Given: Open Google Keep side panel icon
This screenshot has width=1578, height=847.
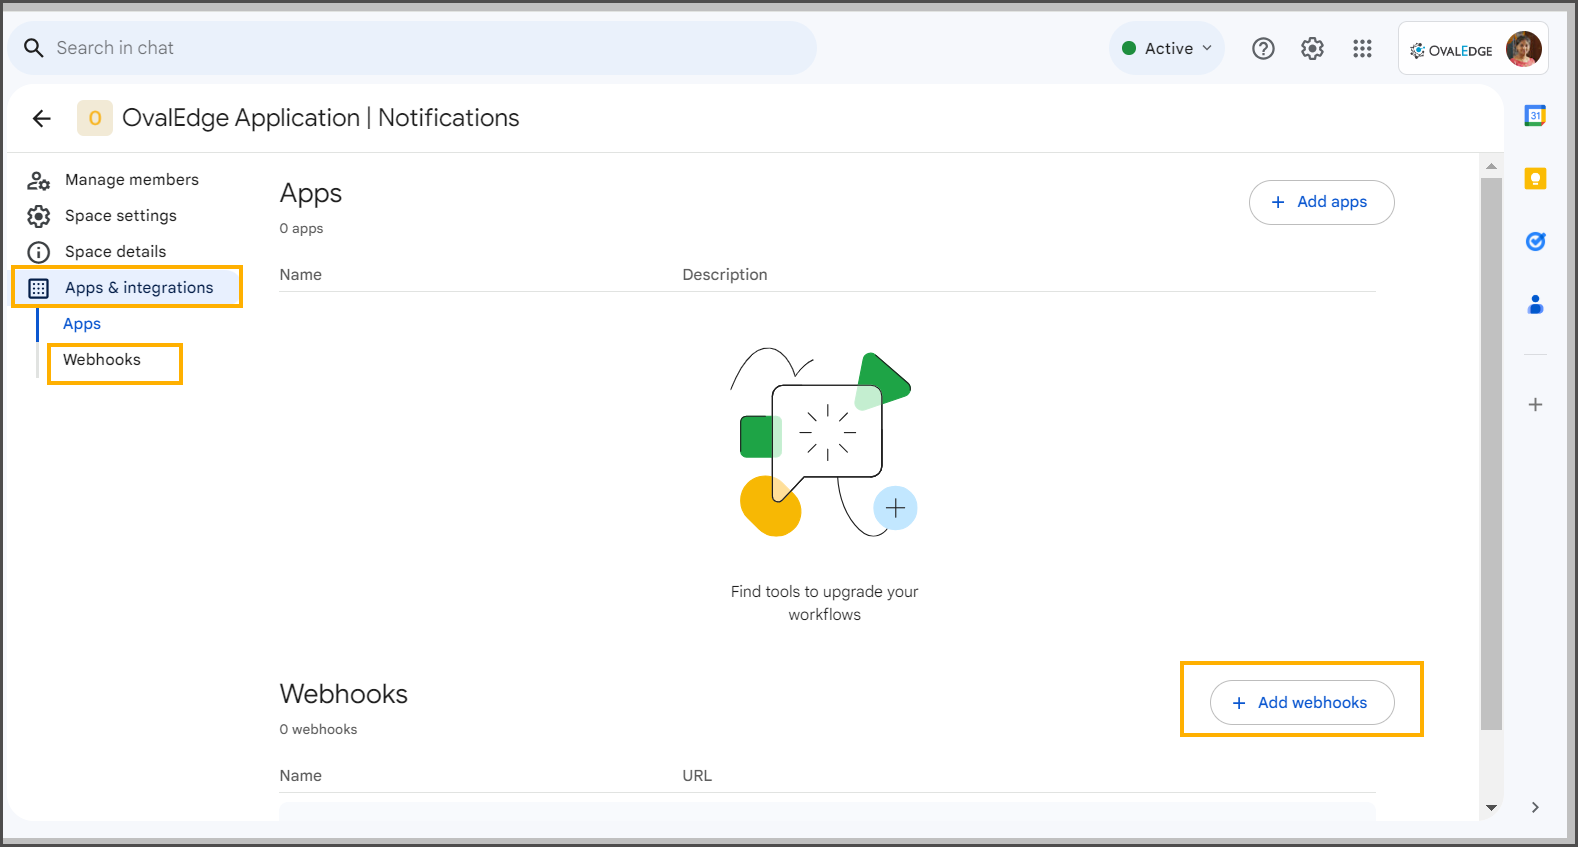Looking at the screenshot, I should (1535, 179).
